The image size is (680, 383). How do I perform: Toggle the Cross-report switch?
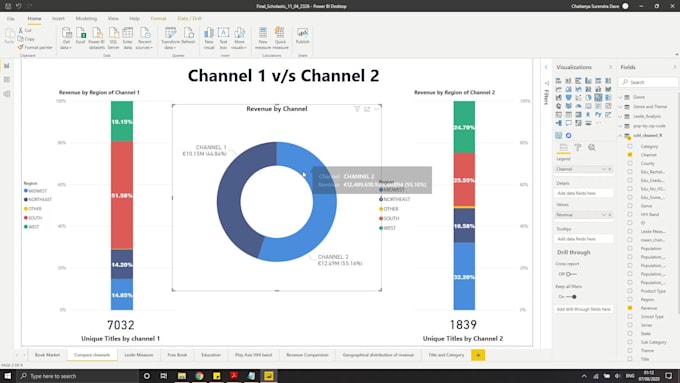click(x=571, y=274)
